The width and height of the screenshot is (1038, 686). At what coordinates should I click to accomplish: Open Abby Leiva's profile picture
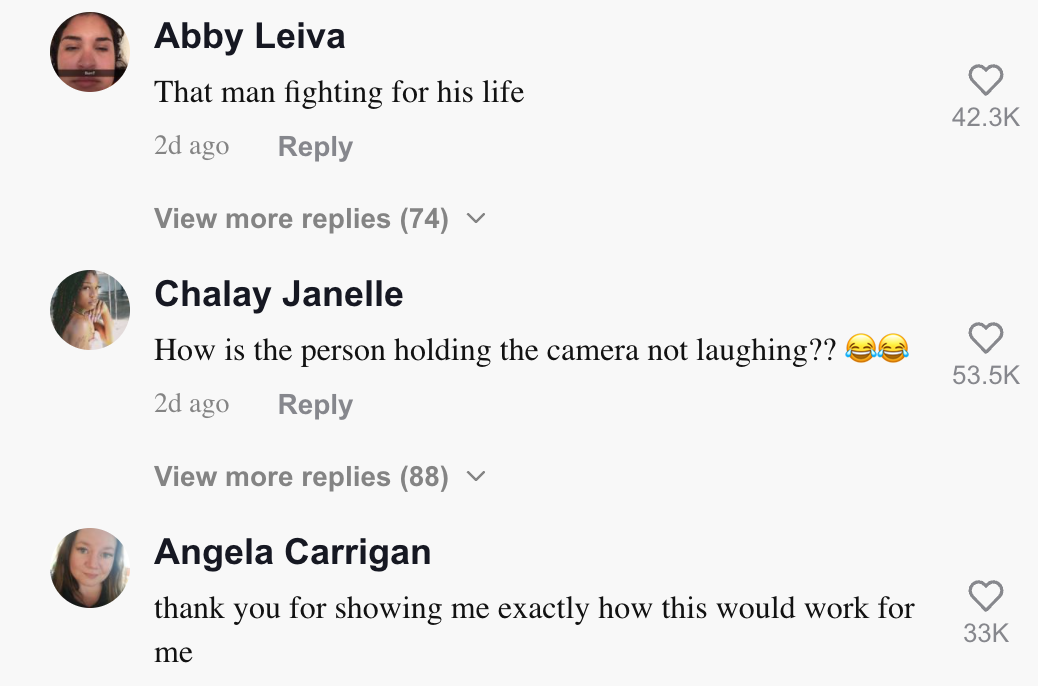point(90,52)
